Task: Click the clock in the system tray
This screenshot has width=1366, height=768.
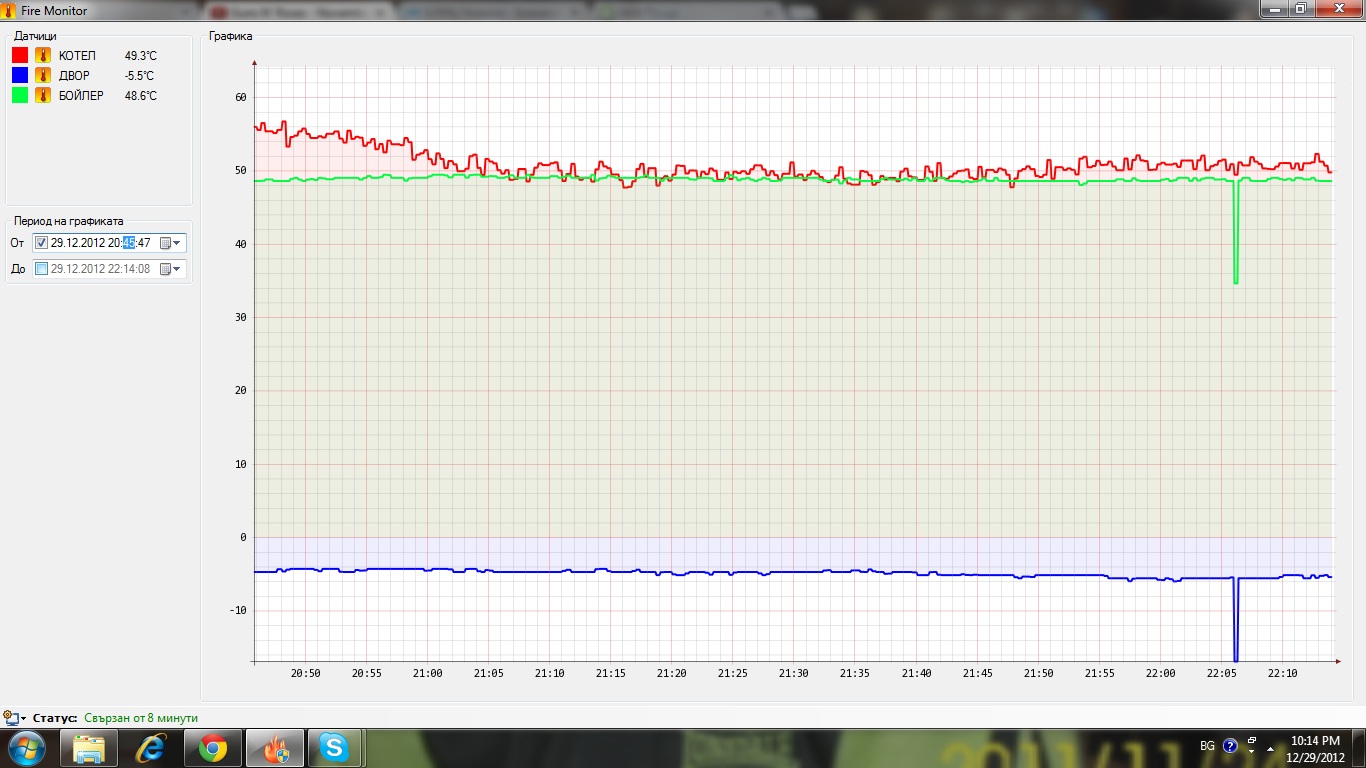Action: (x=1315, y=748)
